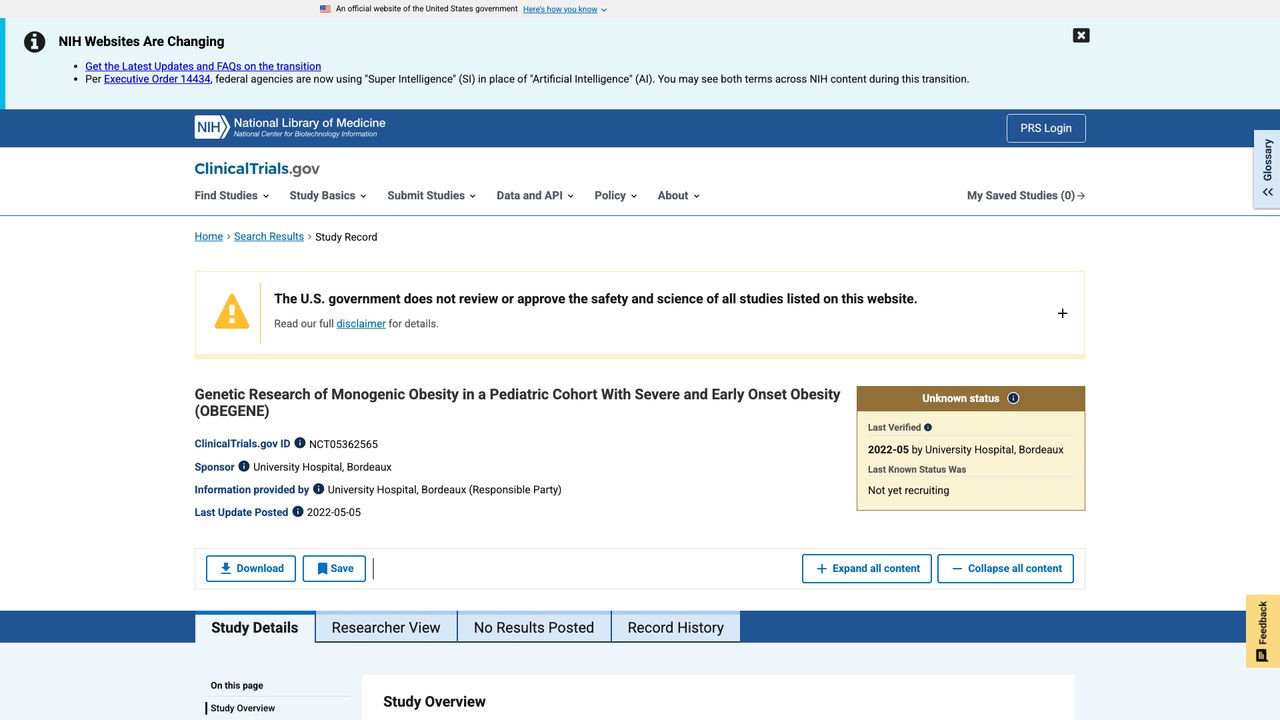Viewport: 1280px width, 720px height.
Task: Expand the disclaimer warning with plus icon
Action: [1062, 313]
